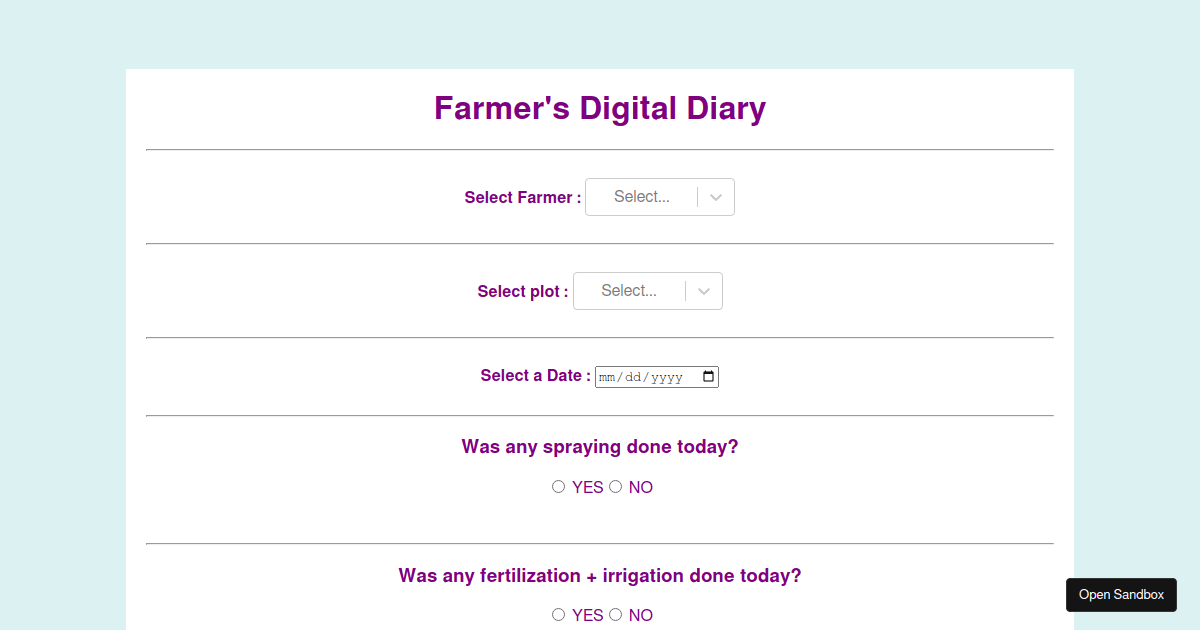The image size is (1200, 630).
Task: Click the Select plot label text
Action: tap(522, 291)
